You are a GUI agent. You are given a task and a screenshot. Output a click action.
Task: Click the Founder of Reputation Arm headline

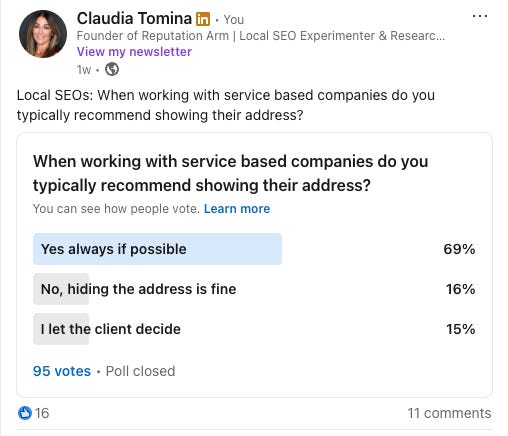point(261,36)
